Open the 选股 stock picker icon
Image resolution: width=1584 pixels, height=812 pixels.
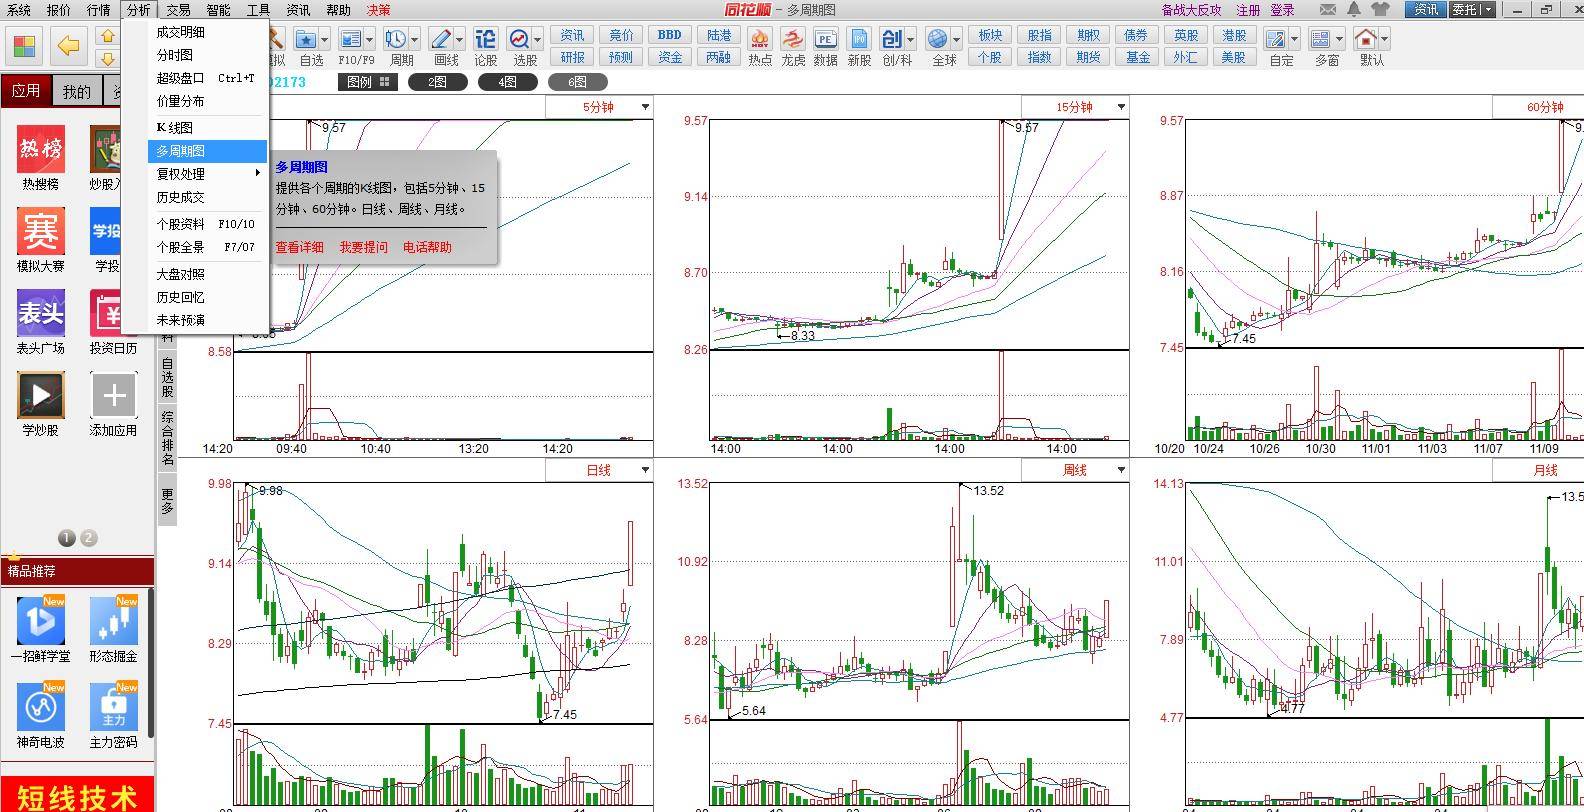(520, 40)
